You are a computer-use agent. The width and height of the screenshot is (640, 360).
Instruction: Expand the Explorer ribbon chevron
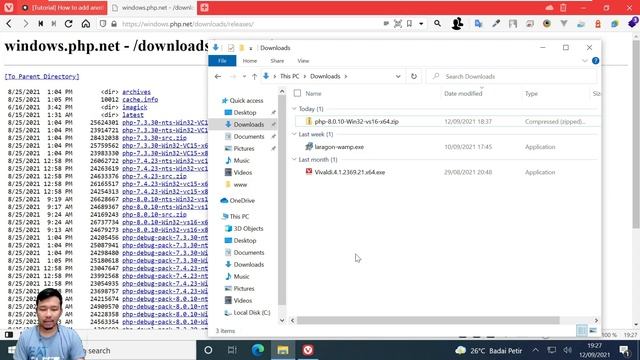pyautogui.click(x=584, y=61)
